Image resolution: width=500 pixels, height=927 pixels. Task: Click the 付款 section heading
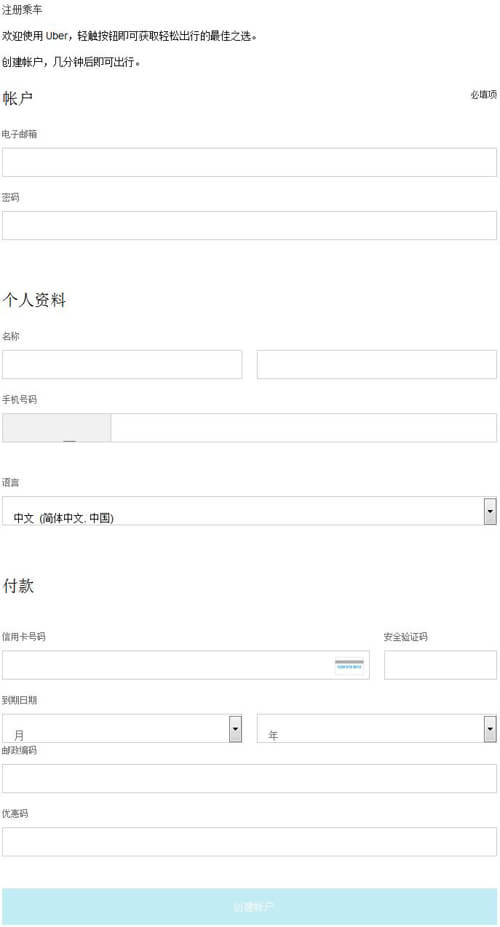[18, 586]
